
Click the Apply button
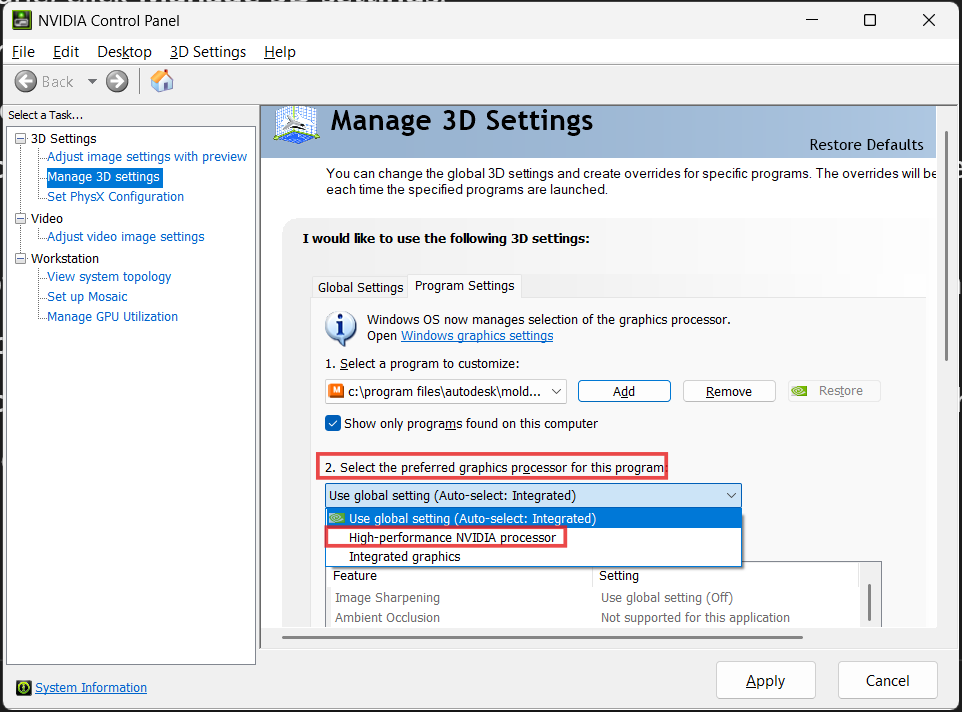coord(766,680)
